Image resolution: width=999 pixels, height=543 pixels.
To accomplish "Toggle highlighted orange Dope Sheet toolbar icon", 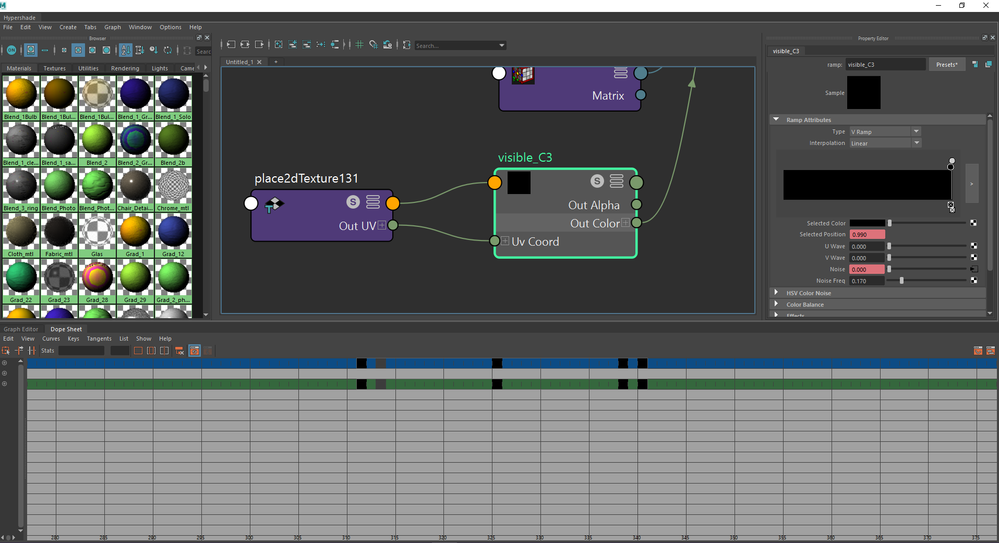I will click(x=194, y=351).
